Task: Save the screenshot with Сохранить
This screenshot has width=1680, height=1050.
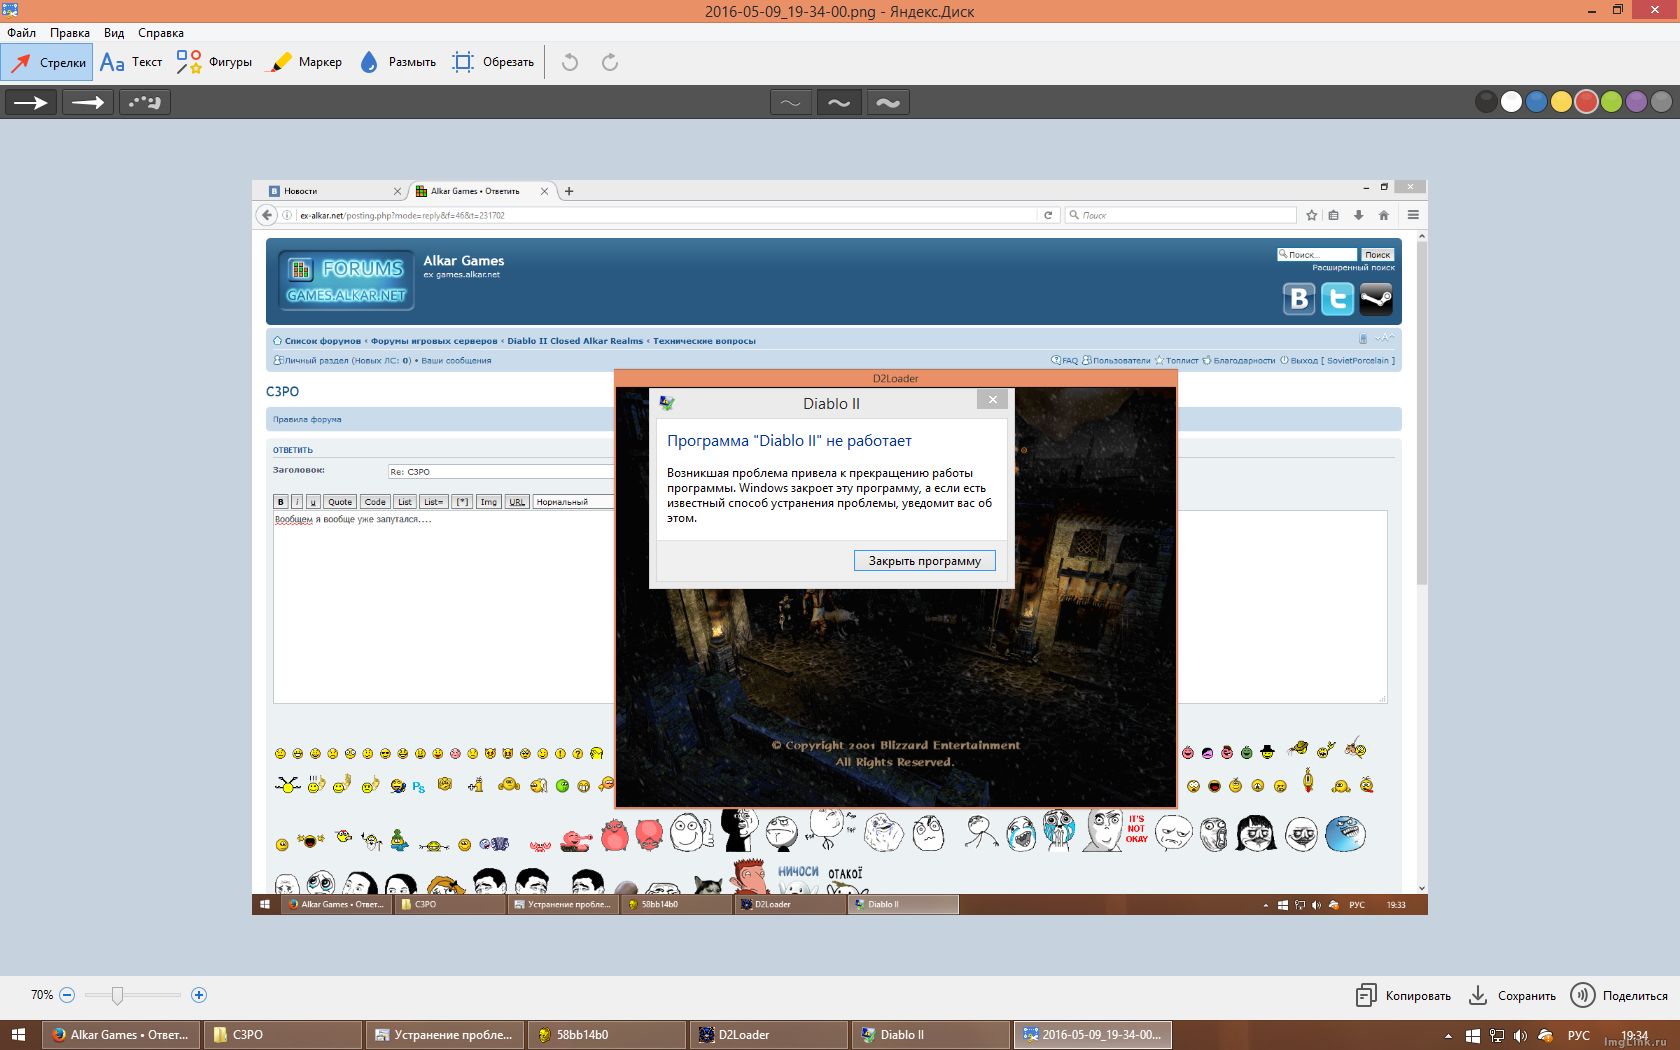Action: point(1512,995)
